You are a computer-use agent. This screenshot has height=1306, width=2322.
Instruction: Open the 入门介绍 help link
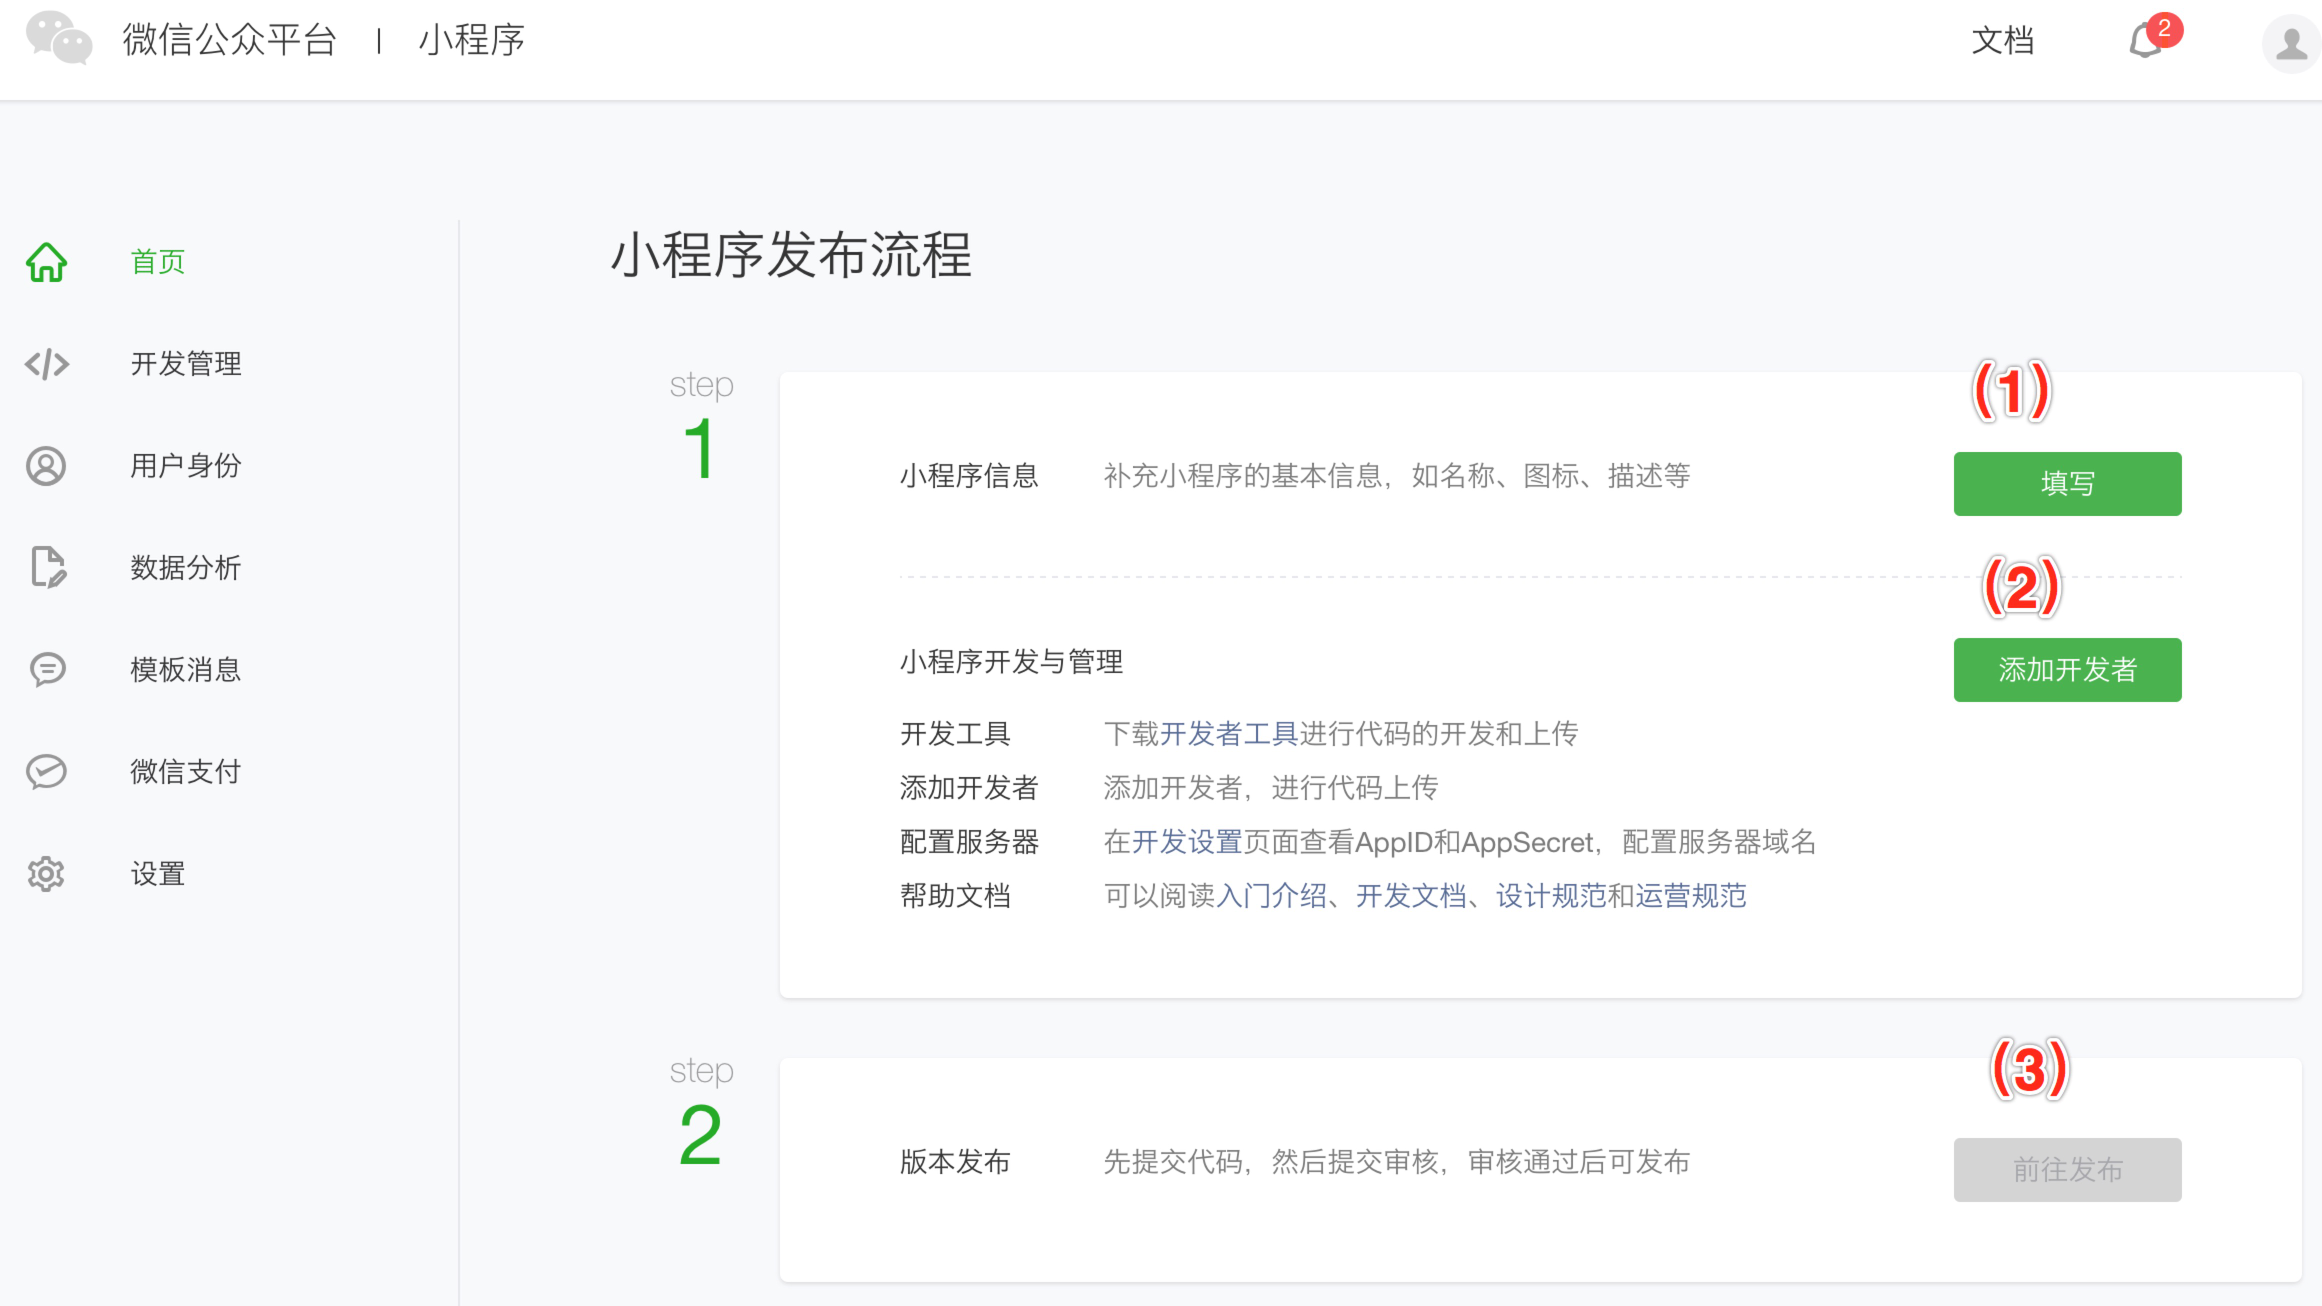[1272, 896]
